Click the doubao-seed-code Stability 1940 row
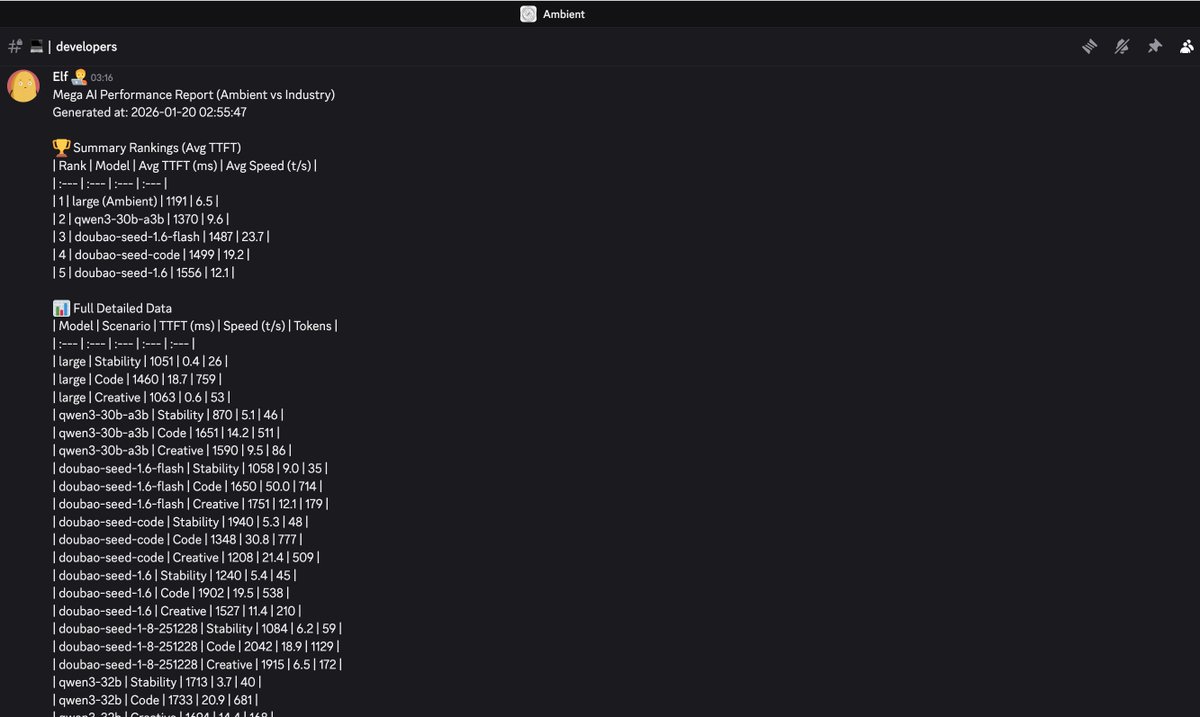The width and height of the screenshot is (1200, 717). [x=181, y=522]
